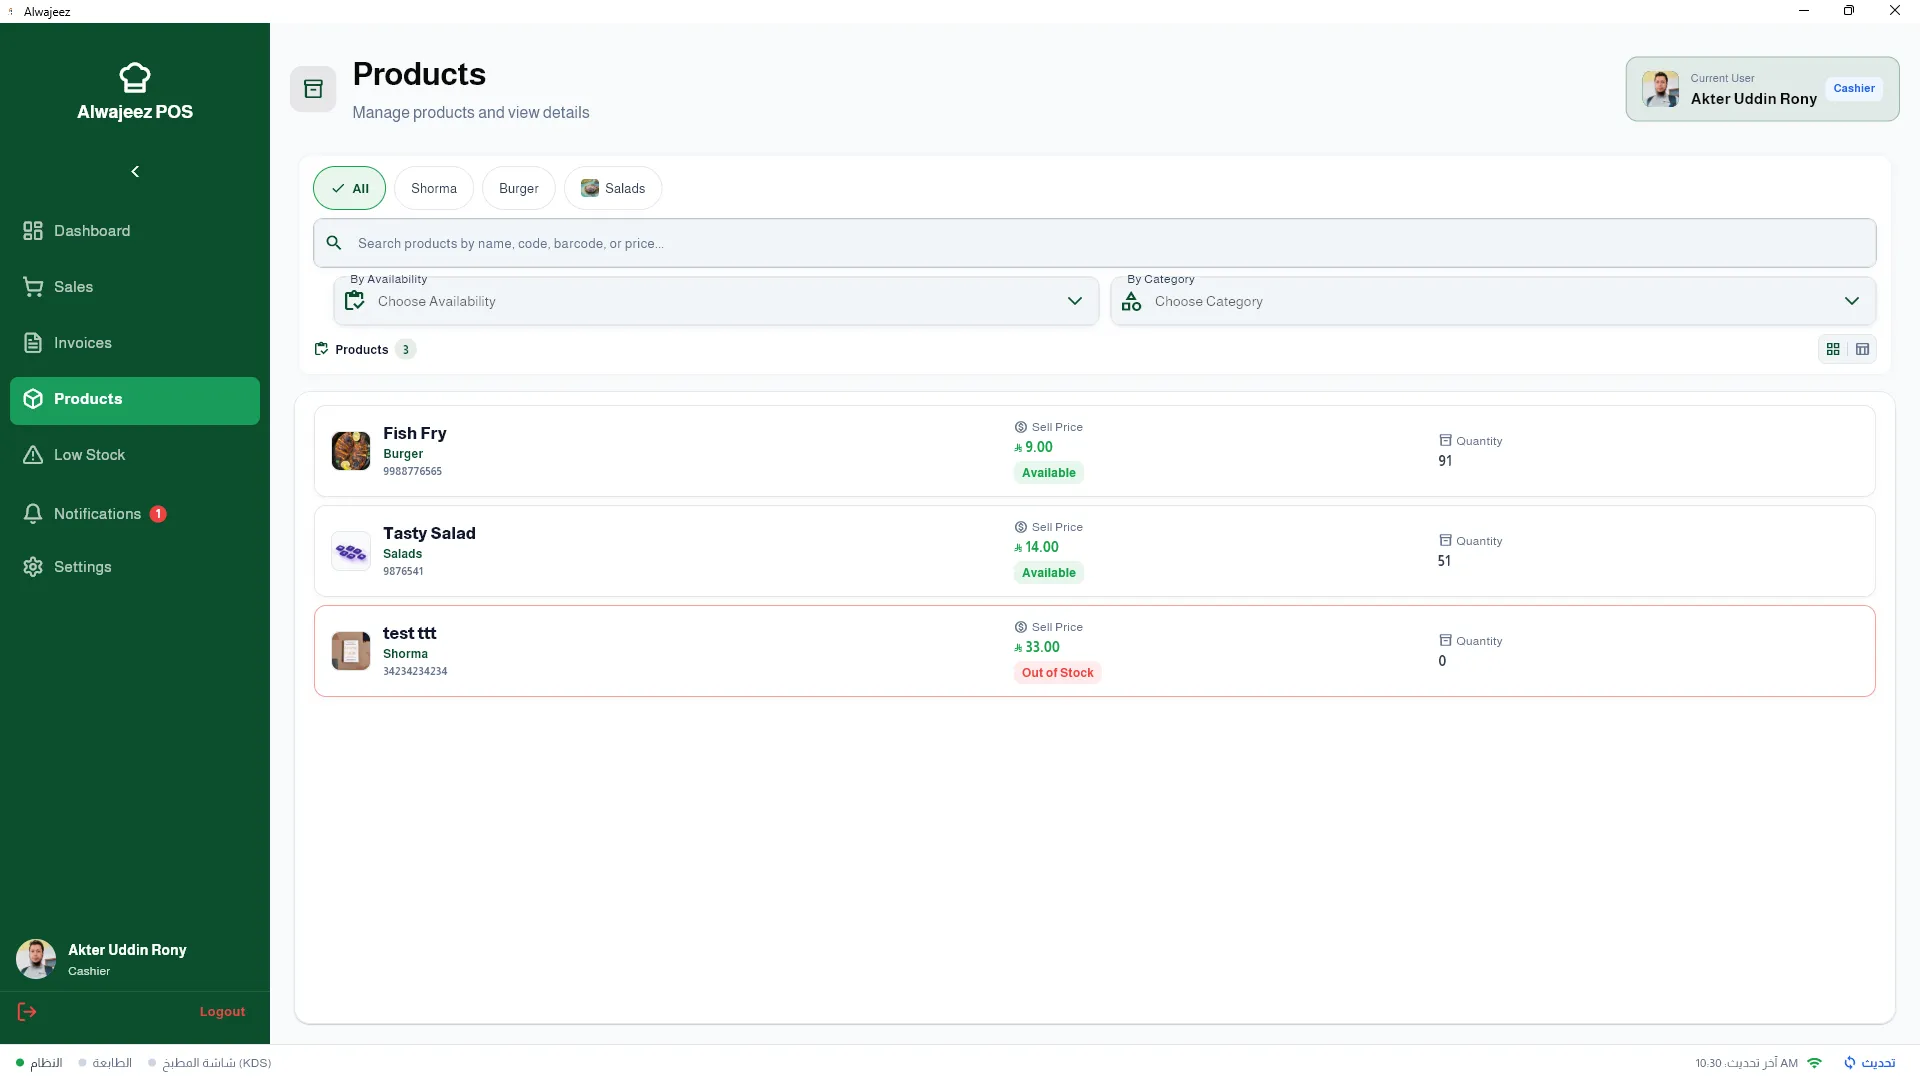Screen dimensions: 1920x1080
Task: Click Tasty Salad's Available status badge
Action: click(x=1048, y=573)
